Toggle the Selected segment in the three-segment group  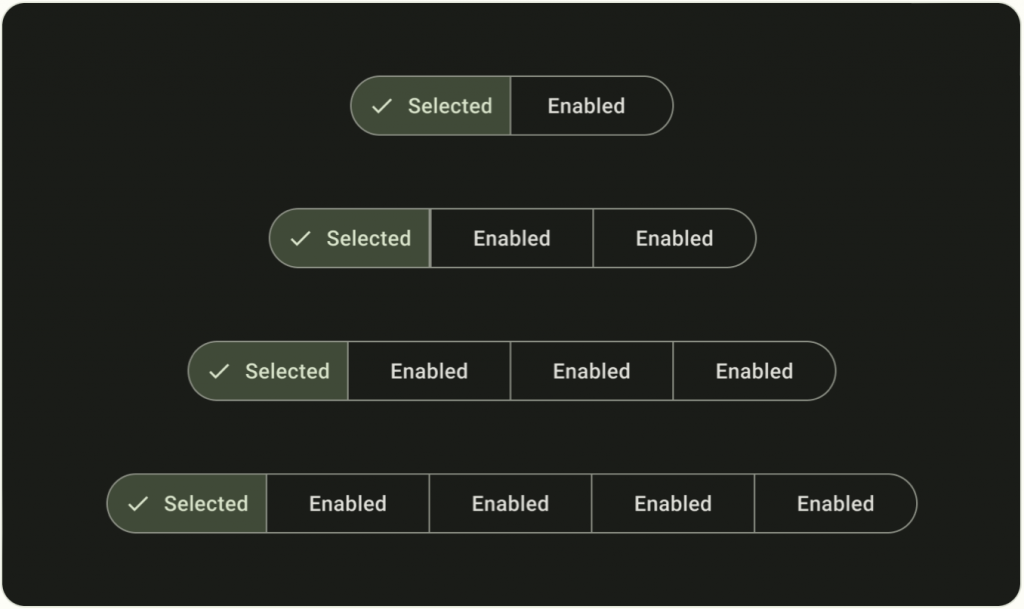[x=368, y=239]
